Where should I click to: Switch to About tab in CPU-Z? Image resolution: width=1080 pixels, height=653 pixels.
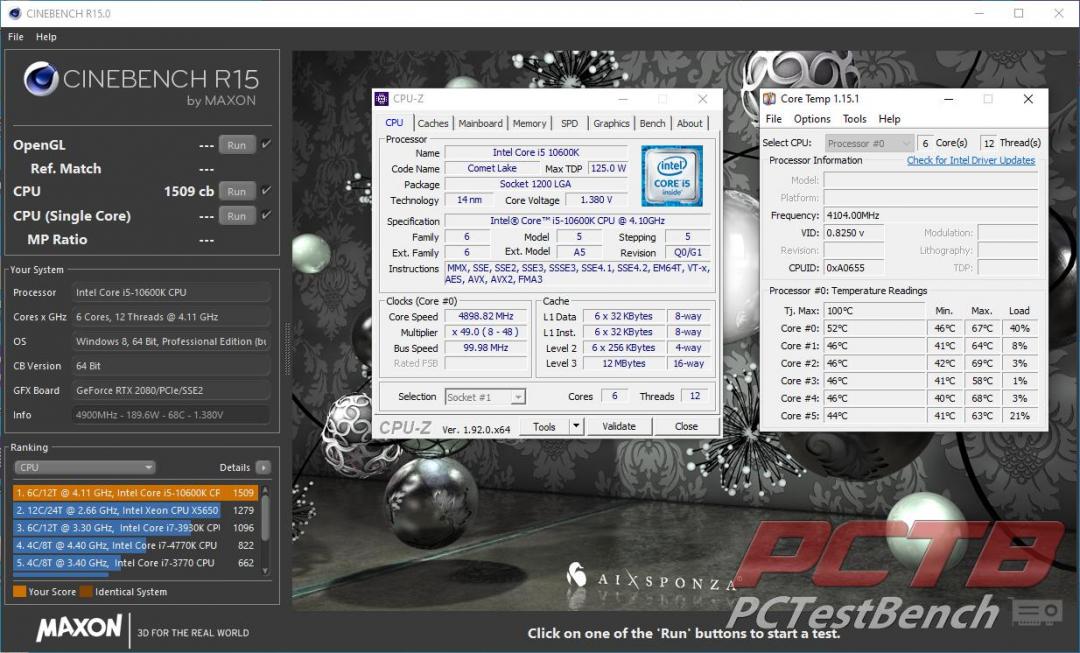pyautogui.click(x=689, y=123)
